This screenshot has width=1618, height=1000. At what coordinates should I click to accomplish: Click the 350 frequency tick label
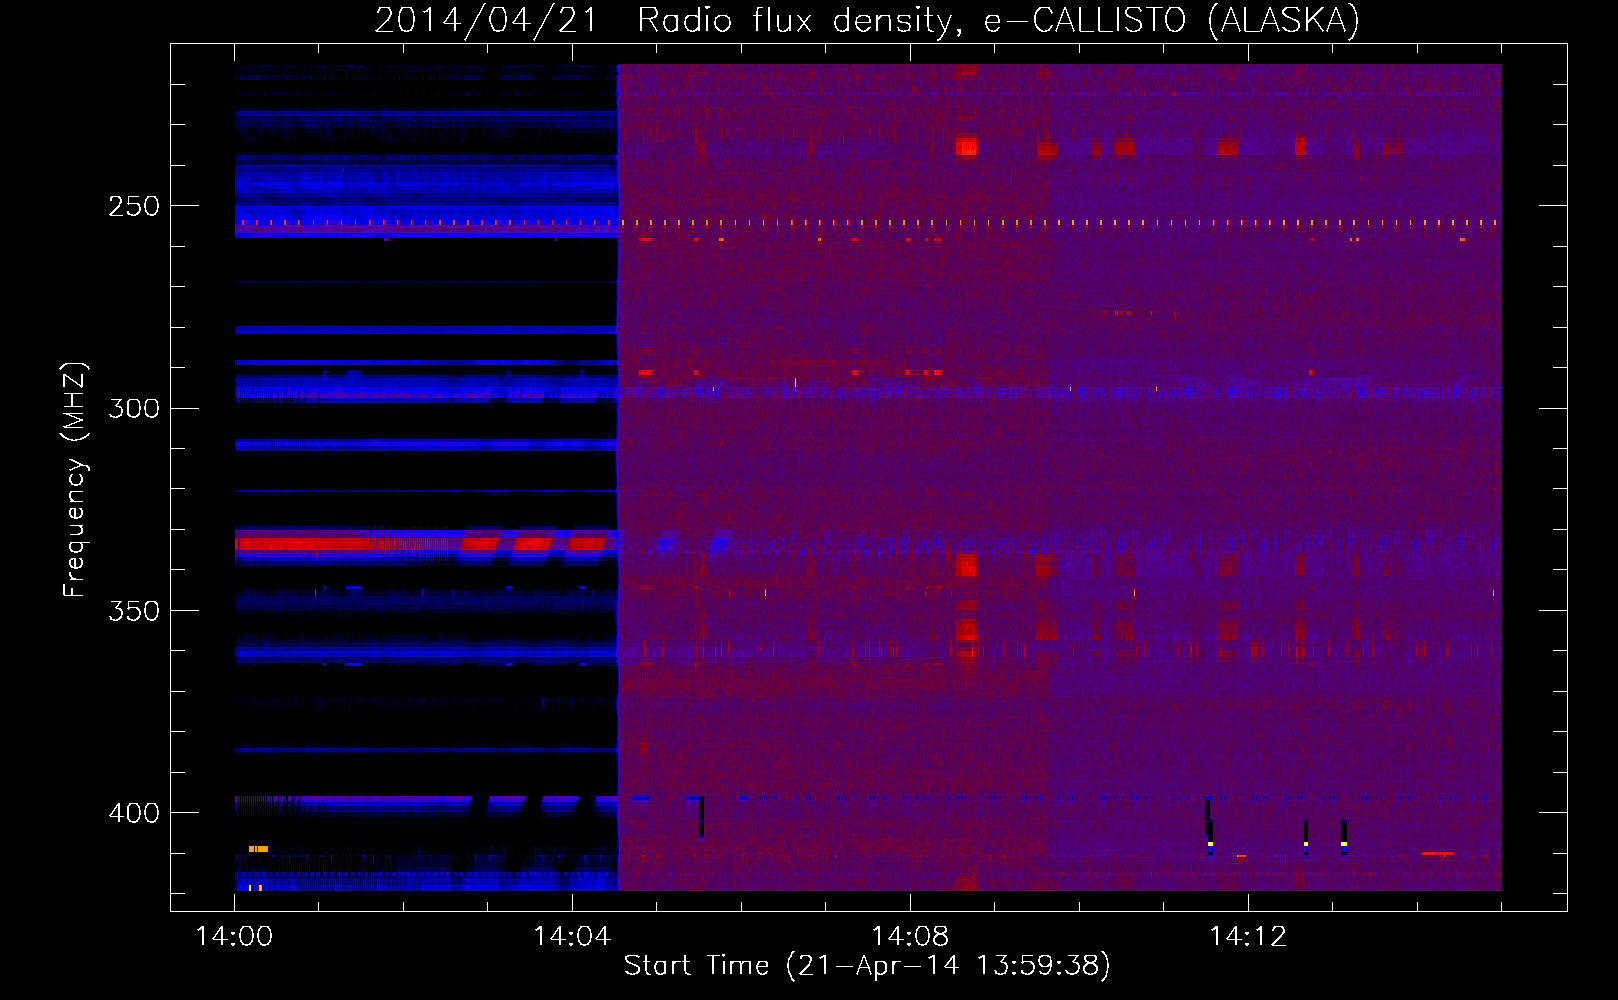click(134, 610)
